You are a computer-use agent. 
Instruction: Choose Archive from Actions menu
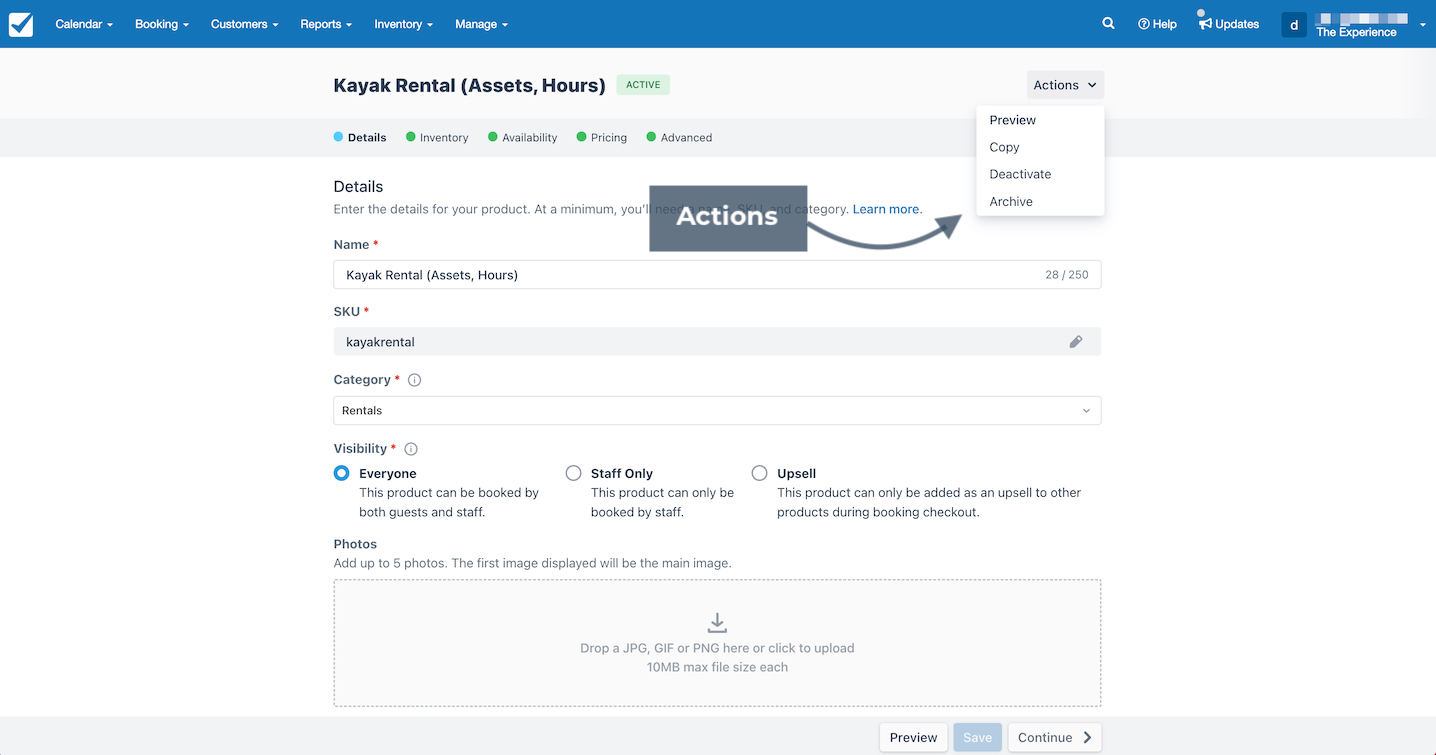1040,201
